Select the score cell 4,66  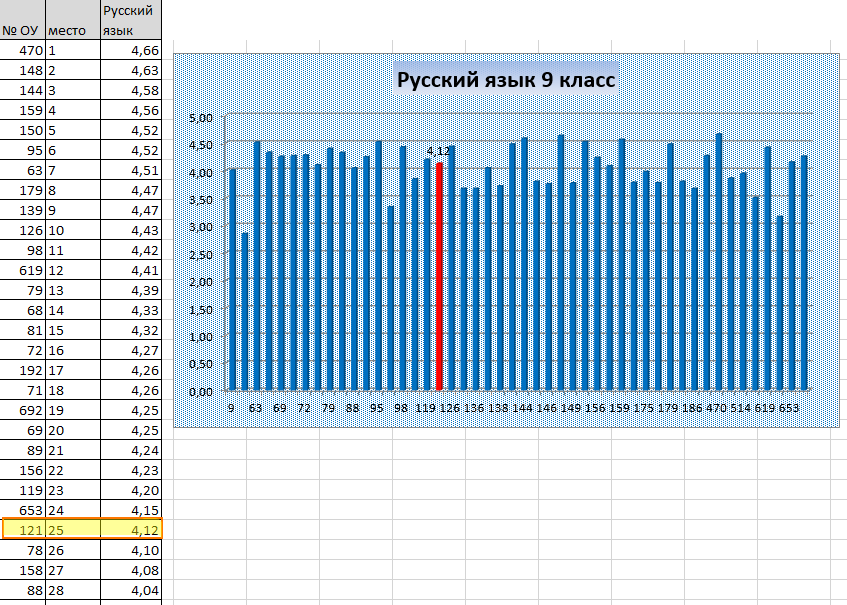pos(131,50)
